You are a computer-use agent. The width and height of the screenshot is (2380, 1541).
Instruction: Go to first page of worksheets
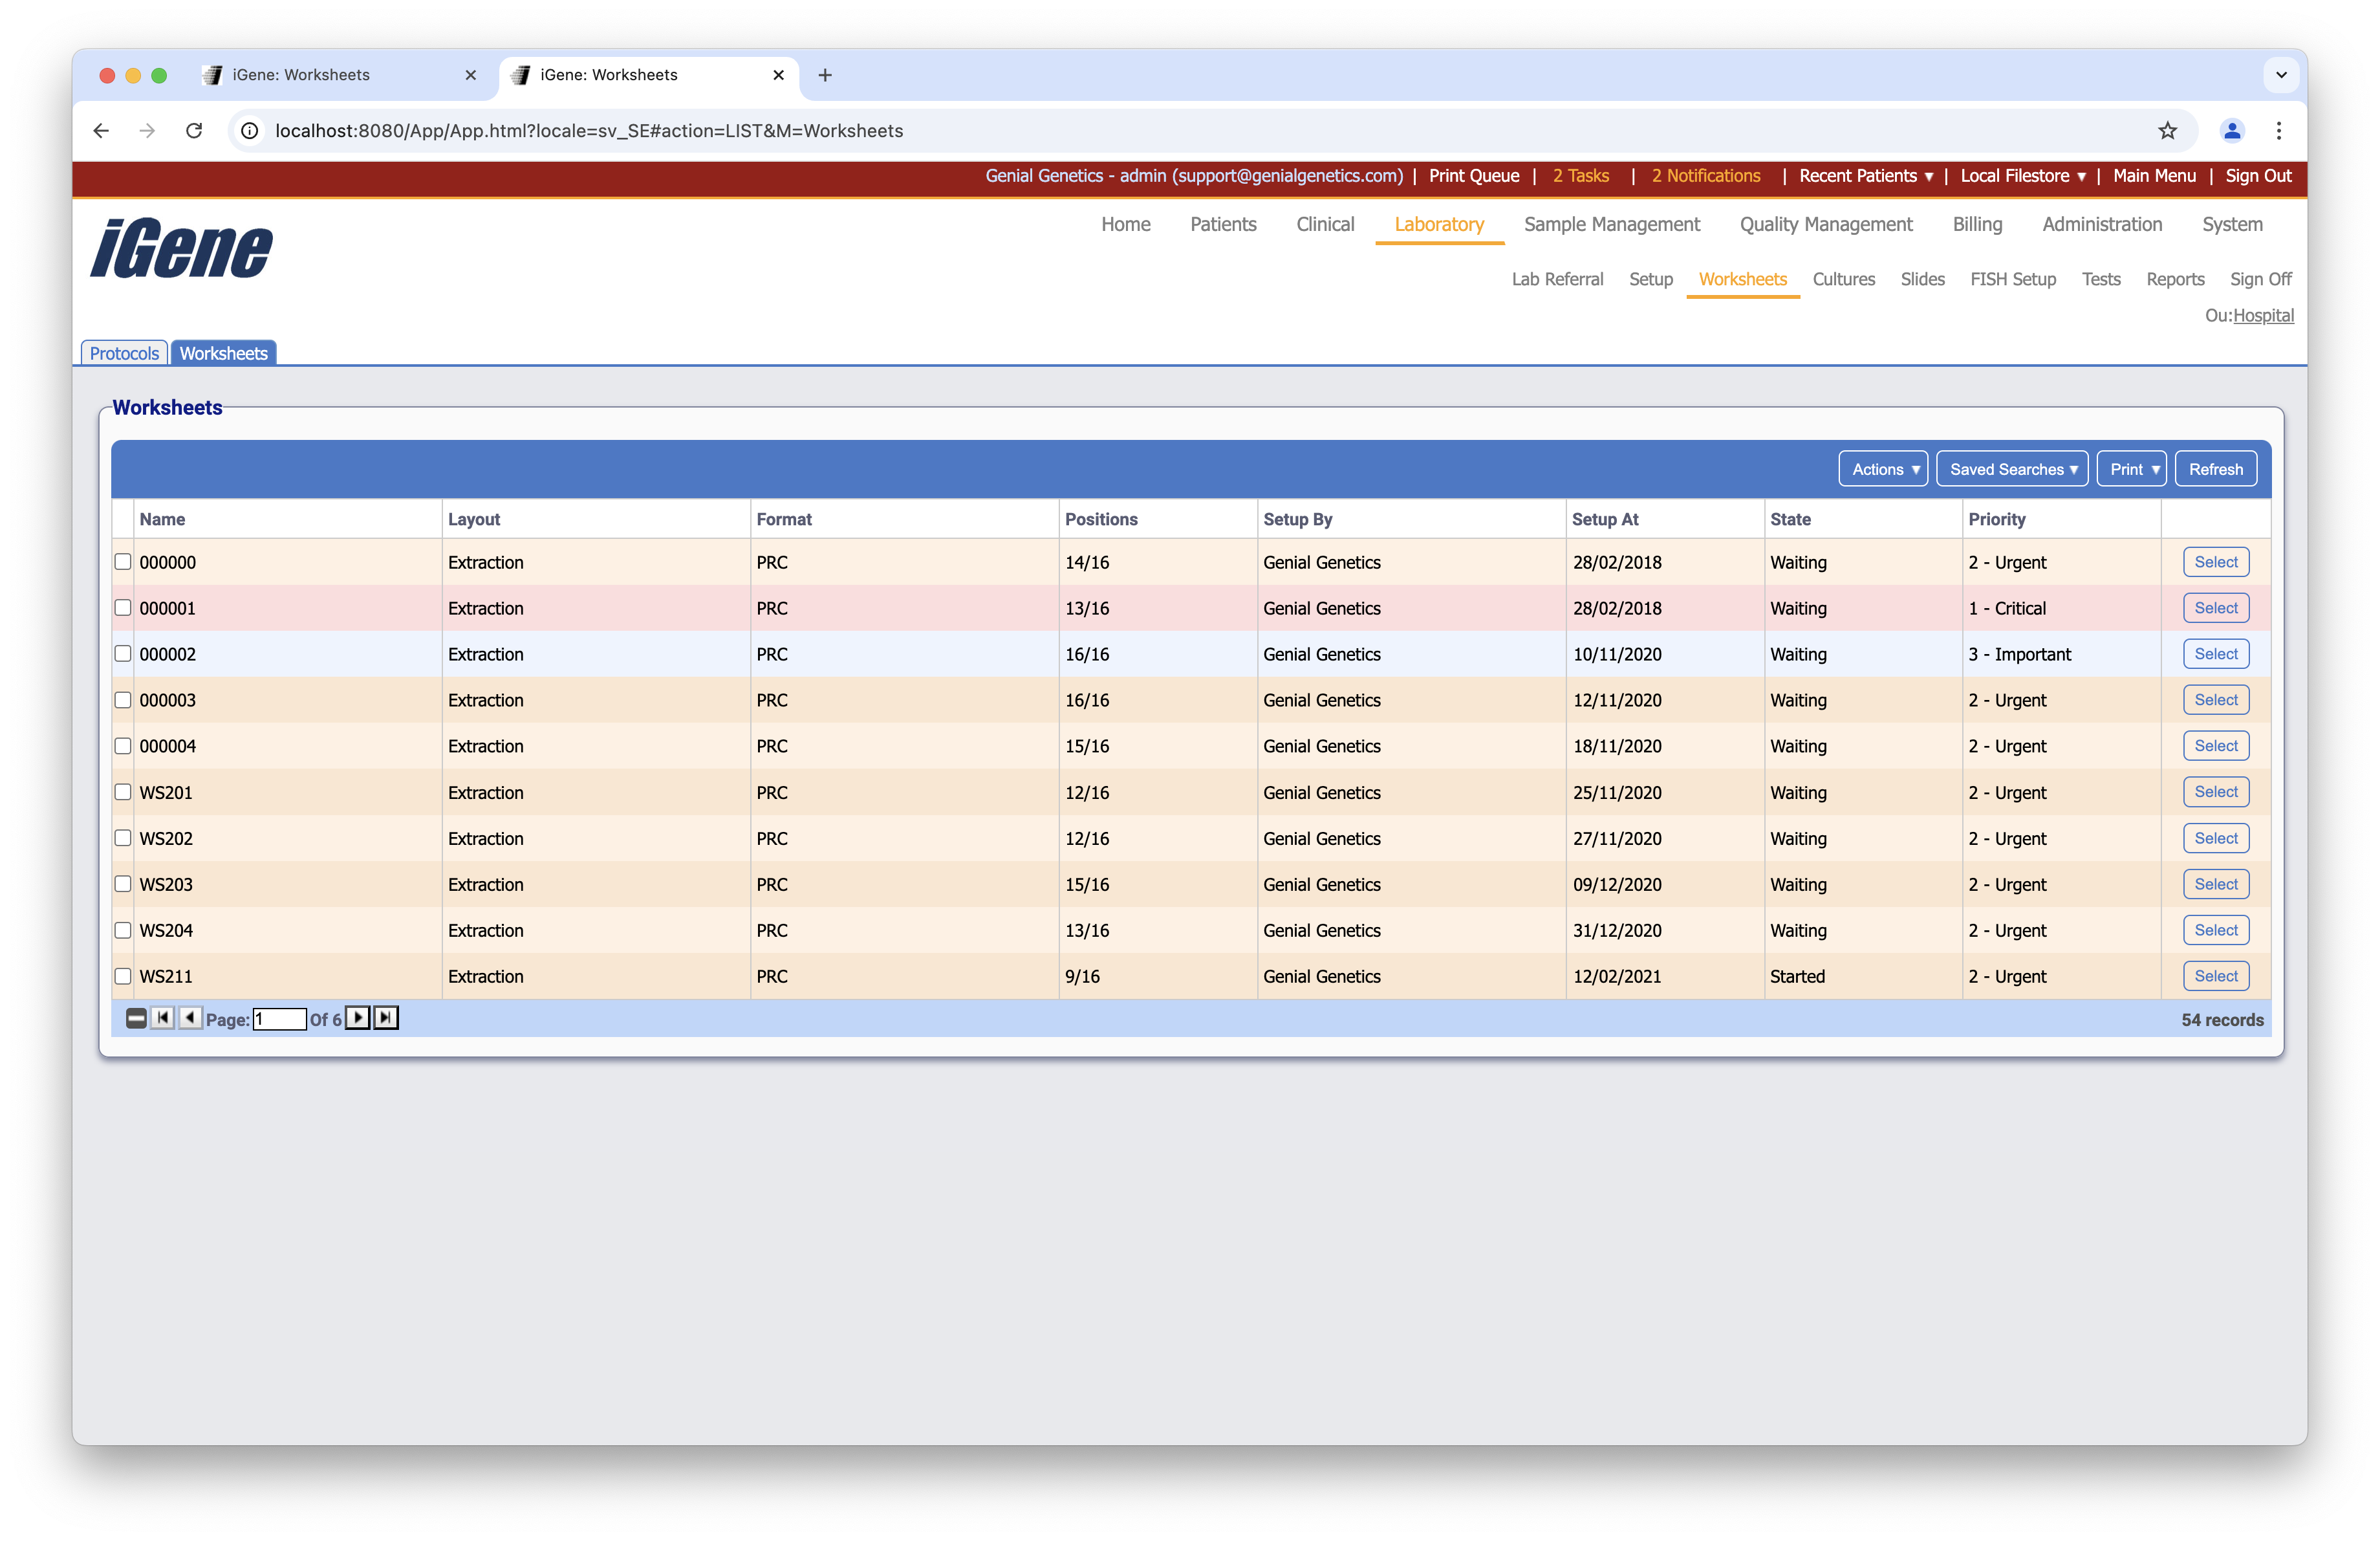[162, 1018]
